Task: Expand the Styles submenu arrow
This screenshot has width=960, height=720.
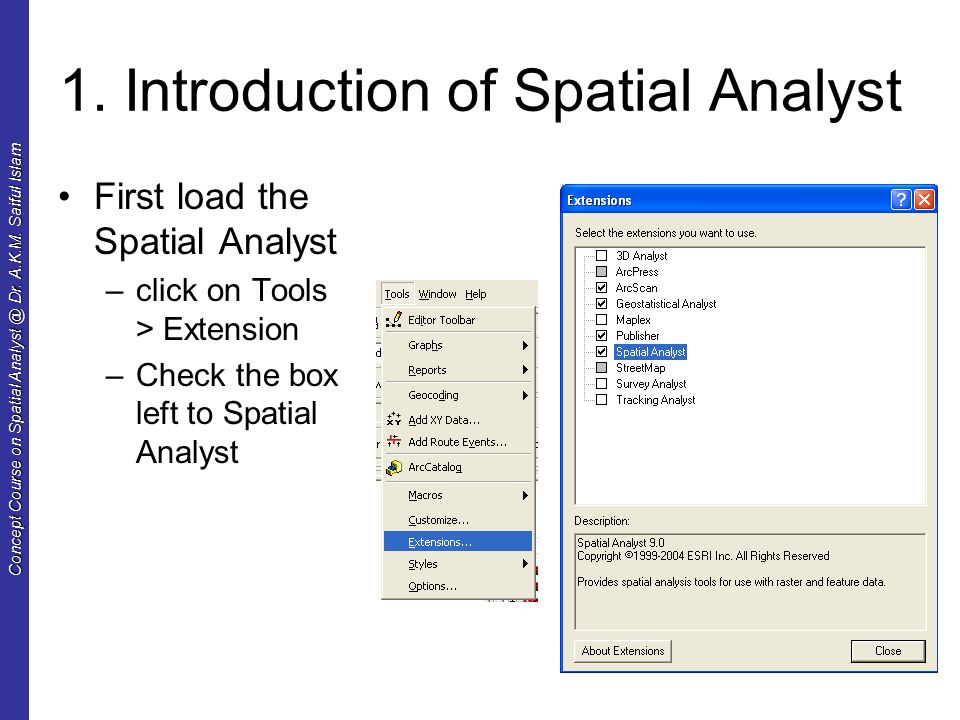Action: 525,564
